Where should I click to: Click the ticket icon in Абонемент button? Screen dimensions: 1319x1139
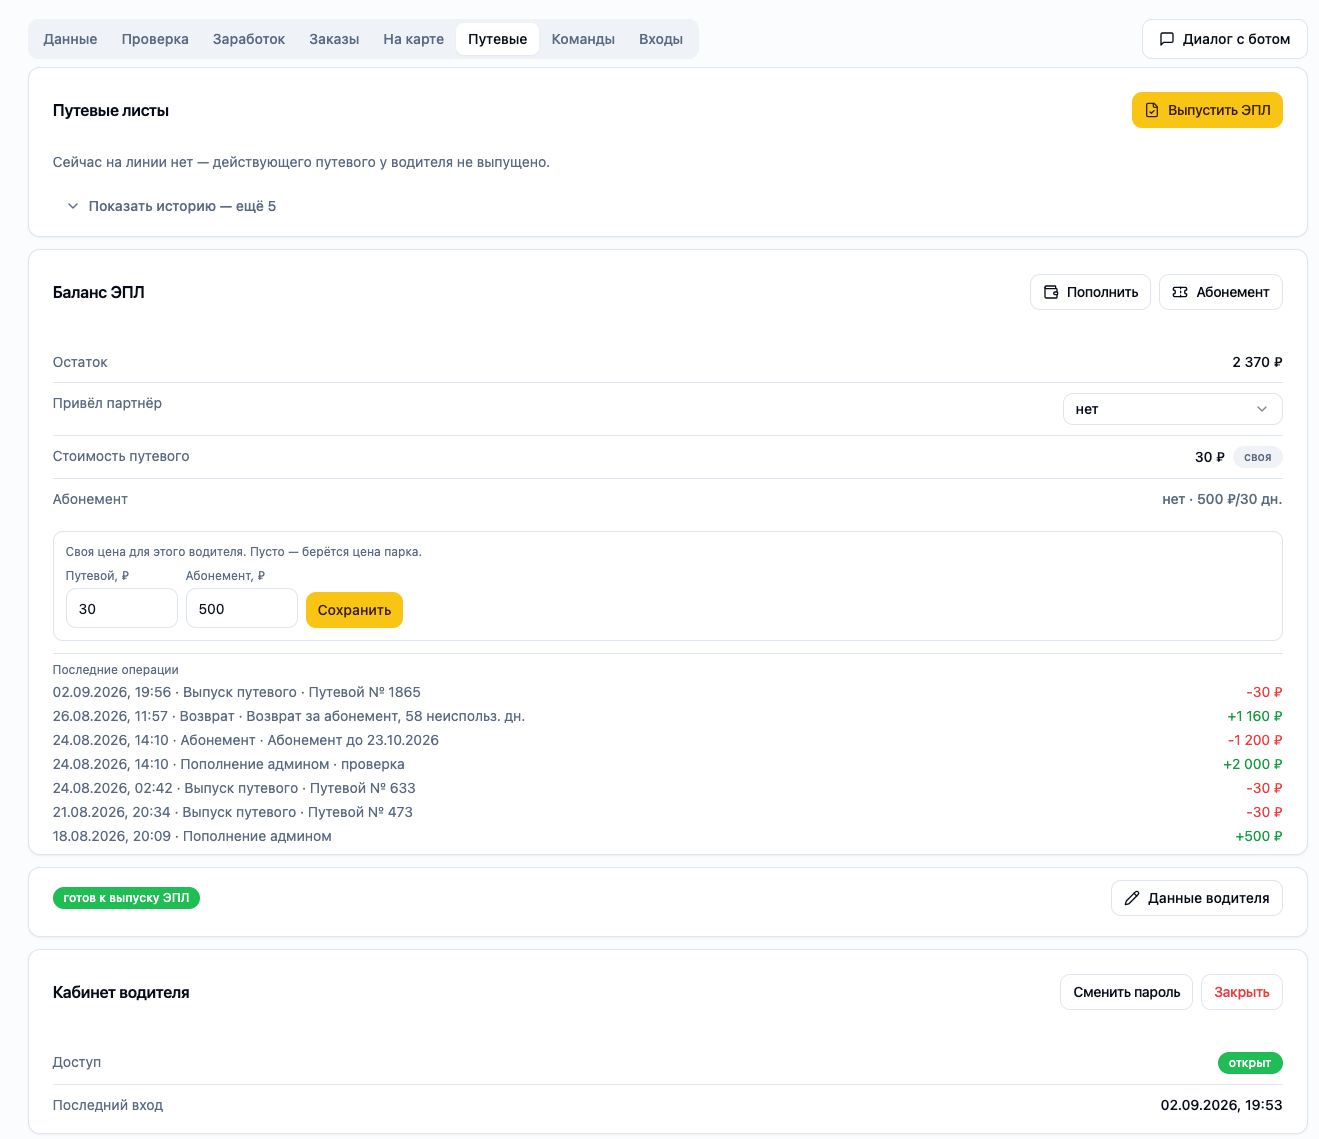[x=1180, y=292]
